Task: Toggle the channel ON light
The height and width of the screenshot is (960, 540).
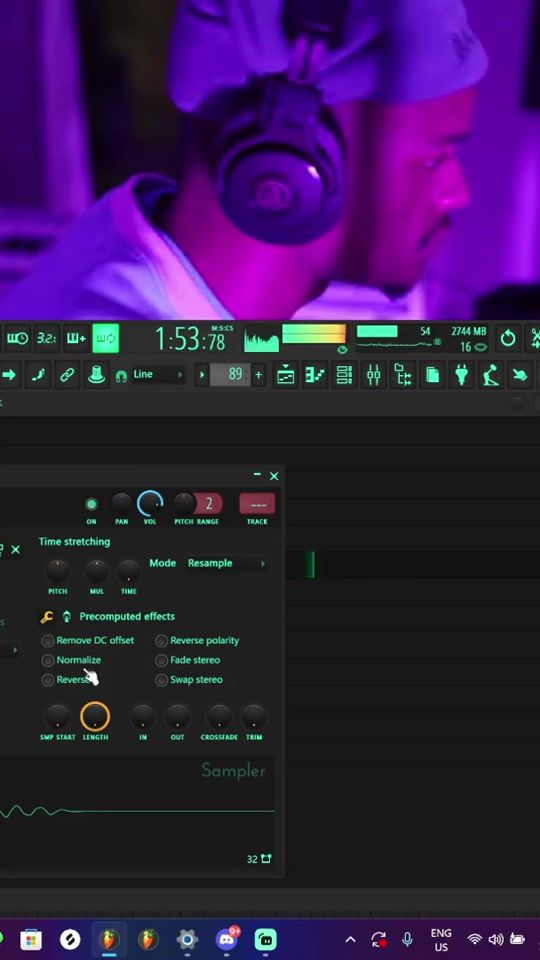Action: click(91, 504)
